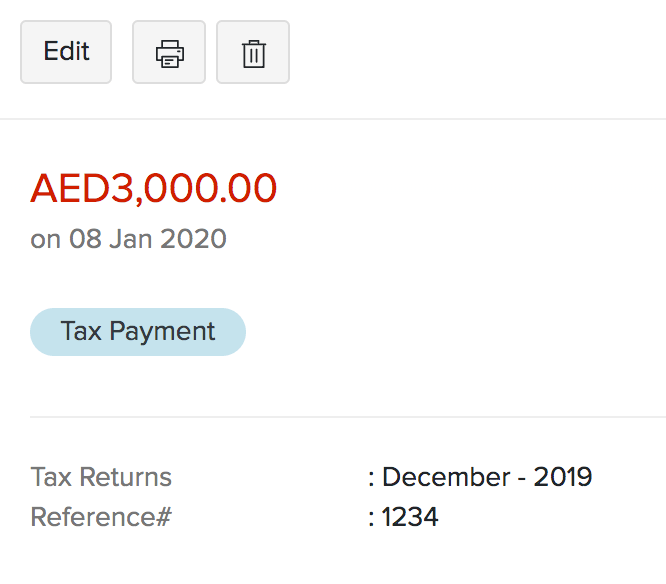Click the Tax Returns label

click(x=101, y=477)
